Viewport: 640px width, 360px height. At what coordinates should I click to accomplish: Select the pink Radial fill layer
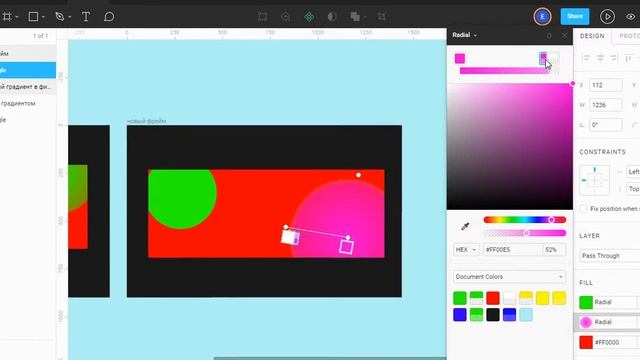pyautogui.click(x=607, y=322)
